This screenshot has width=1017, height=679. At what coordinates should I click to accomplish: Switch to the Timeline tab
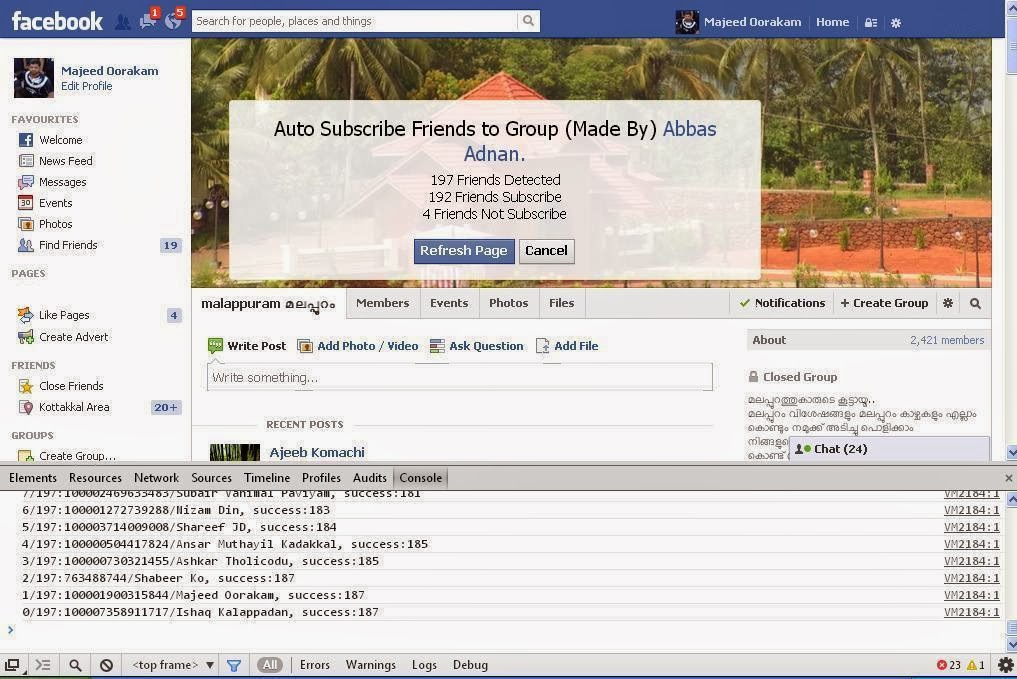coord(267,478)
